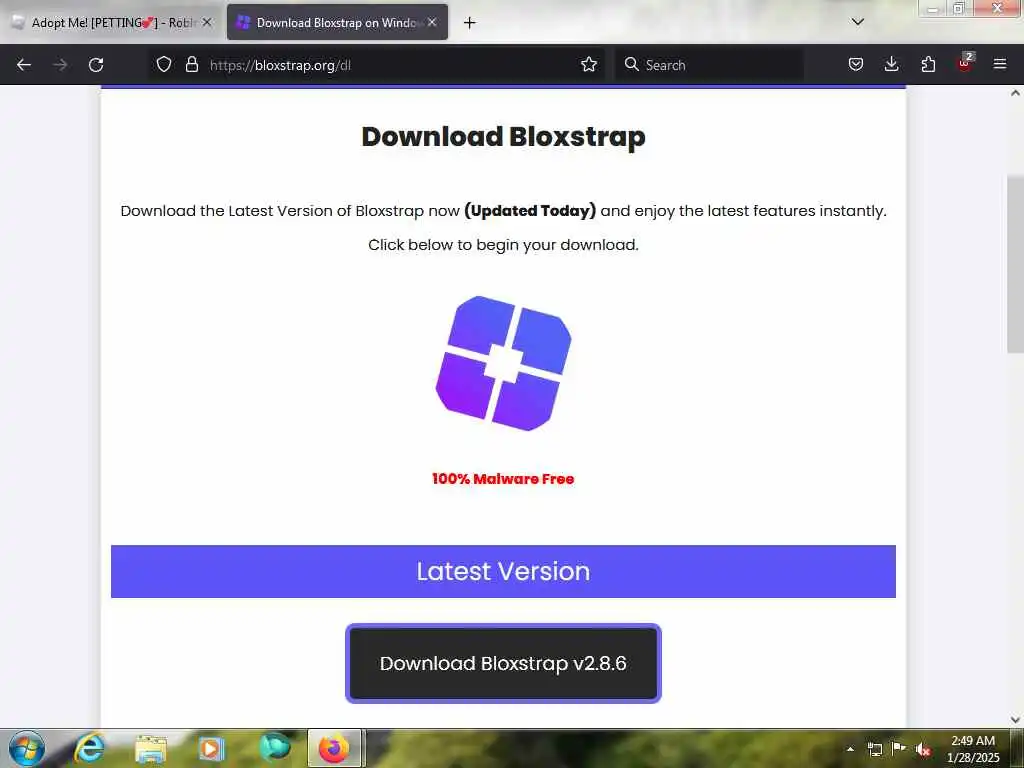This screenshot has height=768, width=1024.
Task: Click the page vertical scrollbar thumb
Action: click(1015, 264)
